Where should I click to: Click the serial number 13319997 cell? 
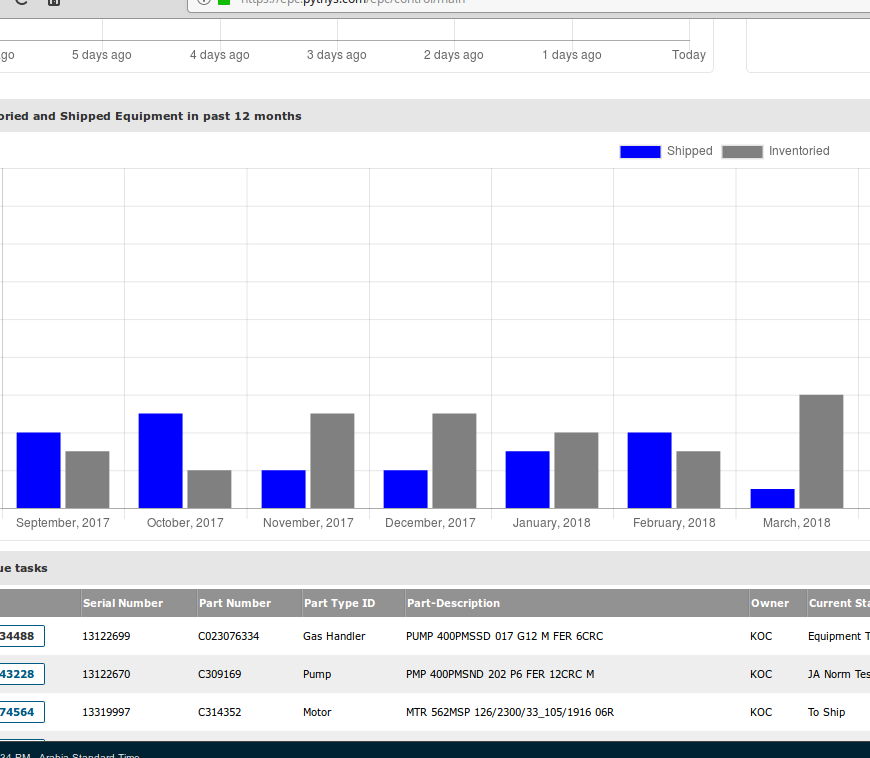(x=106, y=712)
